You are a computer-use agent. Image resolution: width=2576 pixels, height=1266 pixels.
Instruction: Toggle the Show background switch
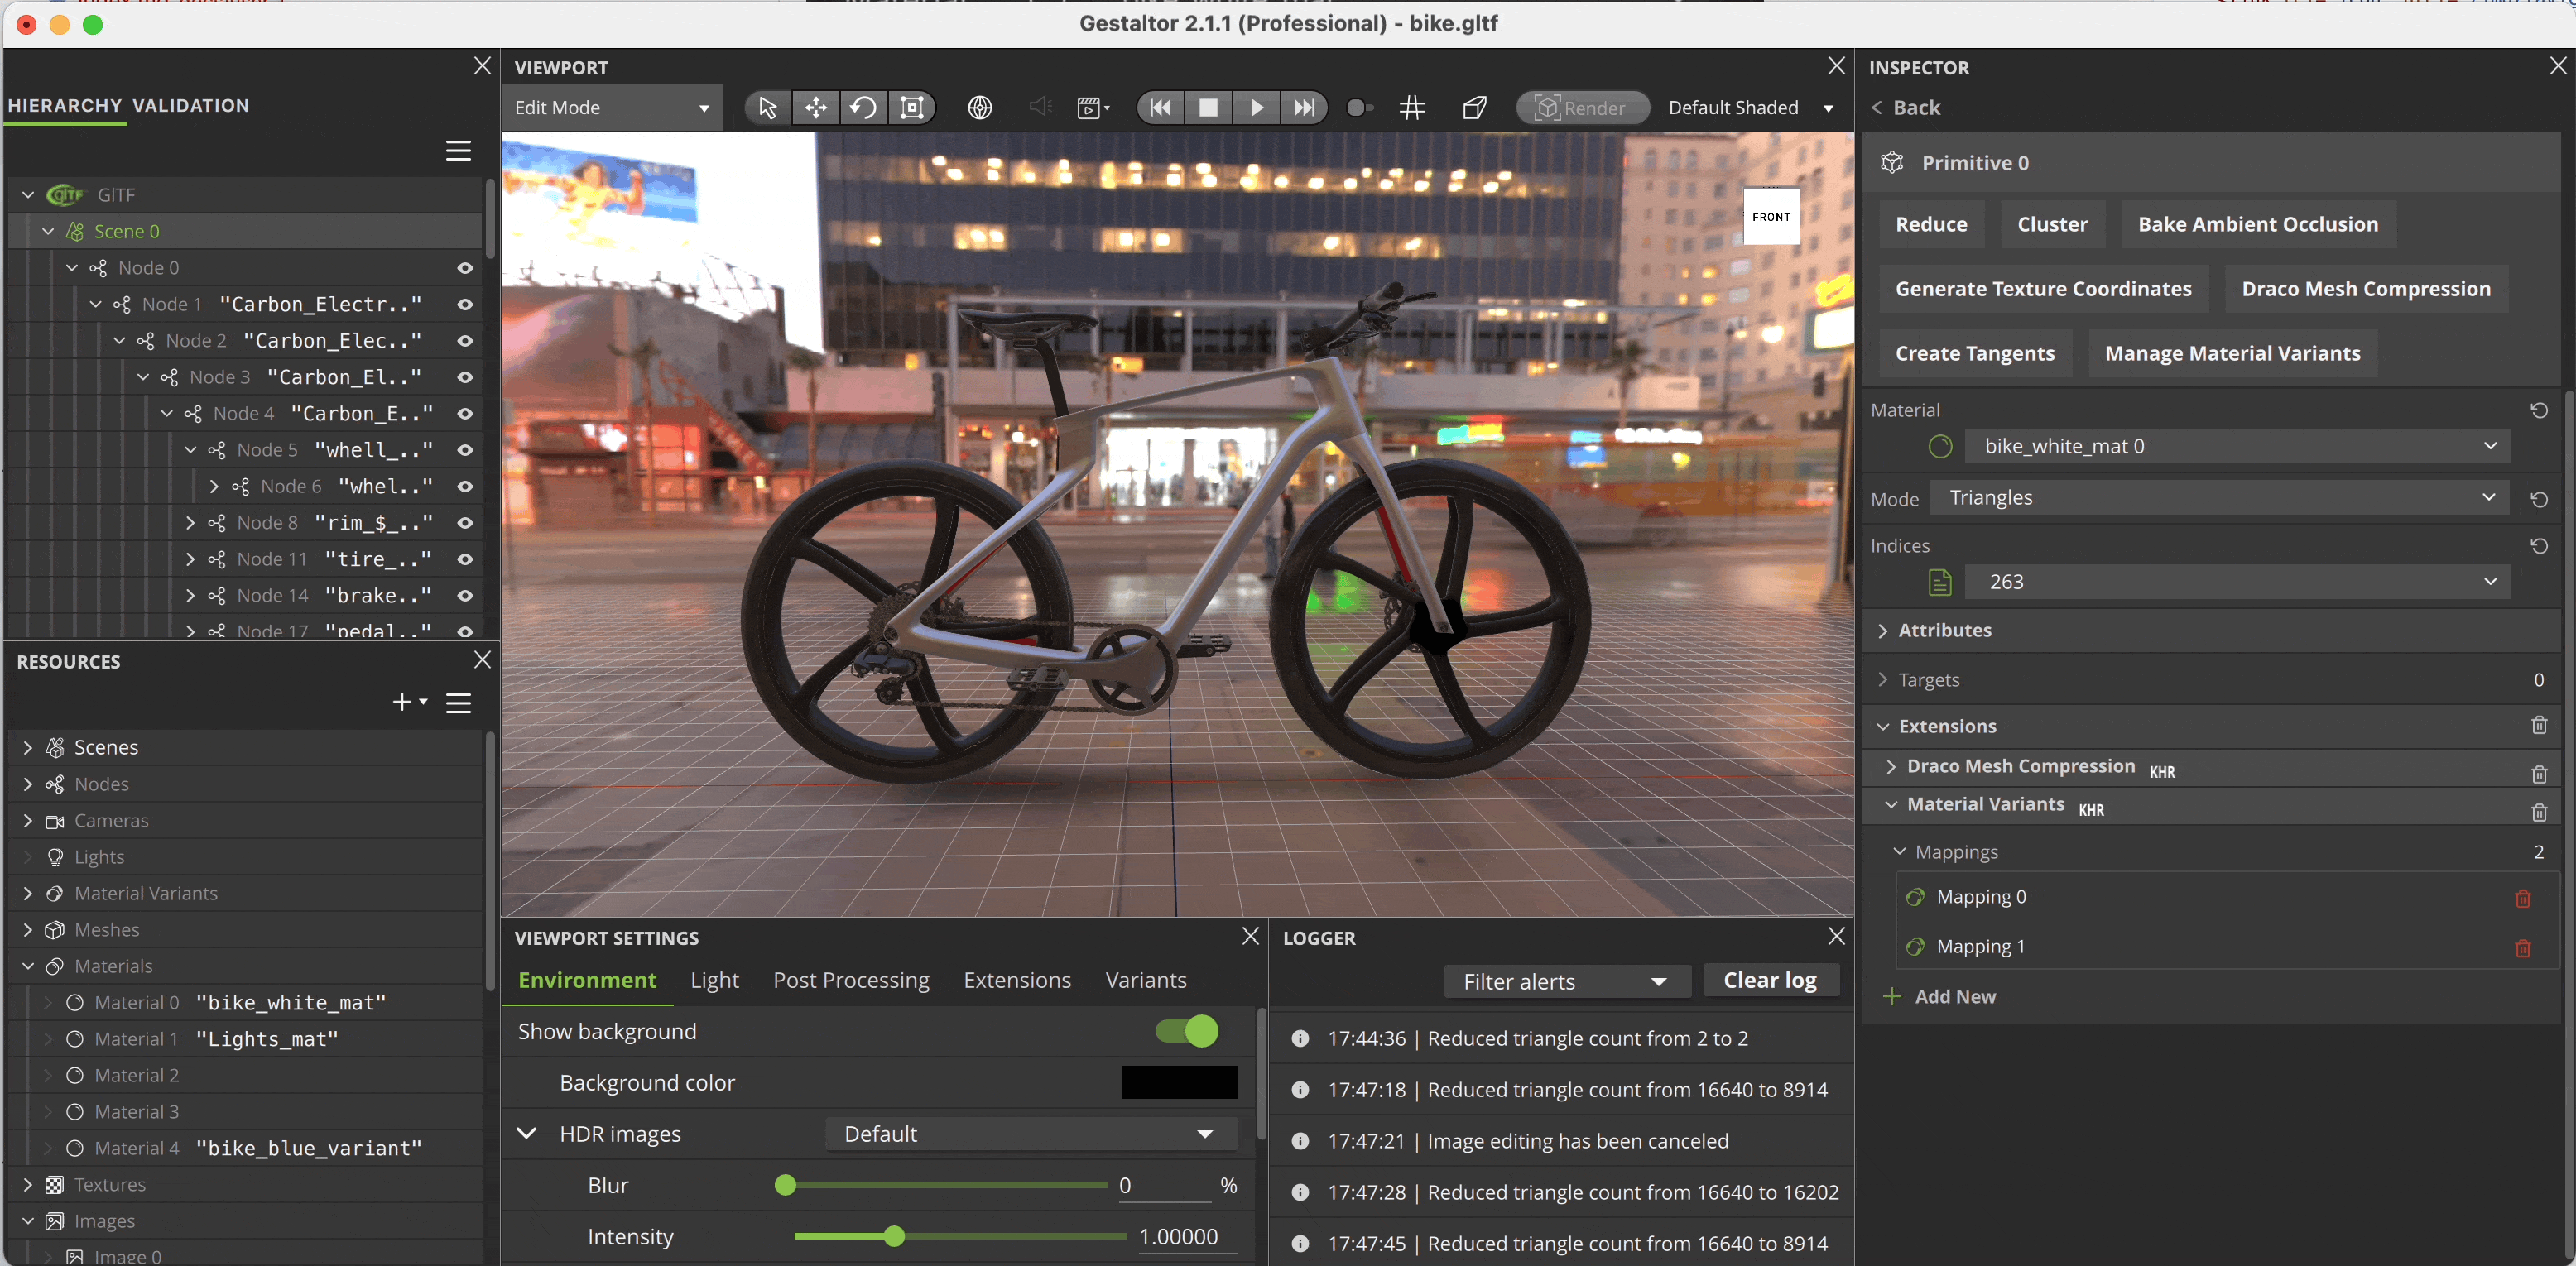coord(1186,1031)
